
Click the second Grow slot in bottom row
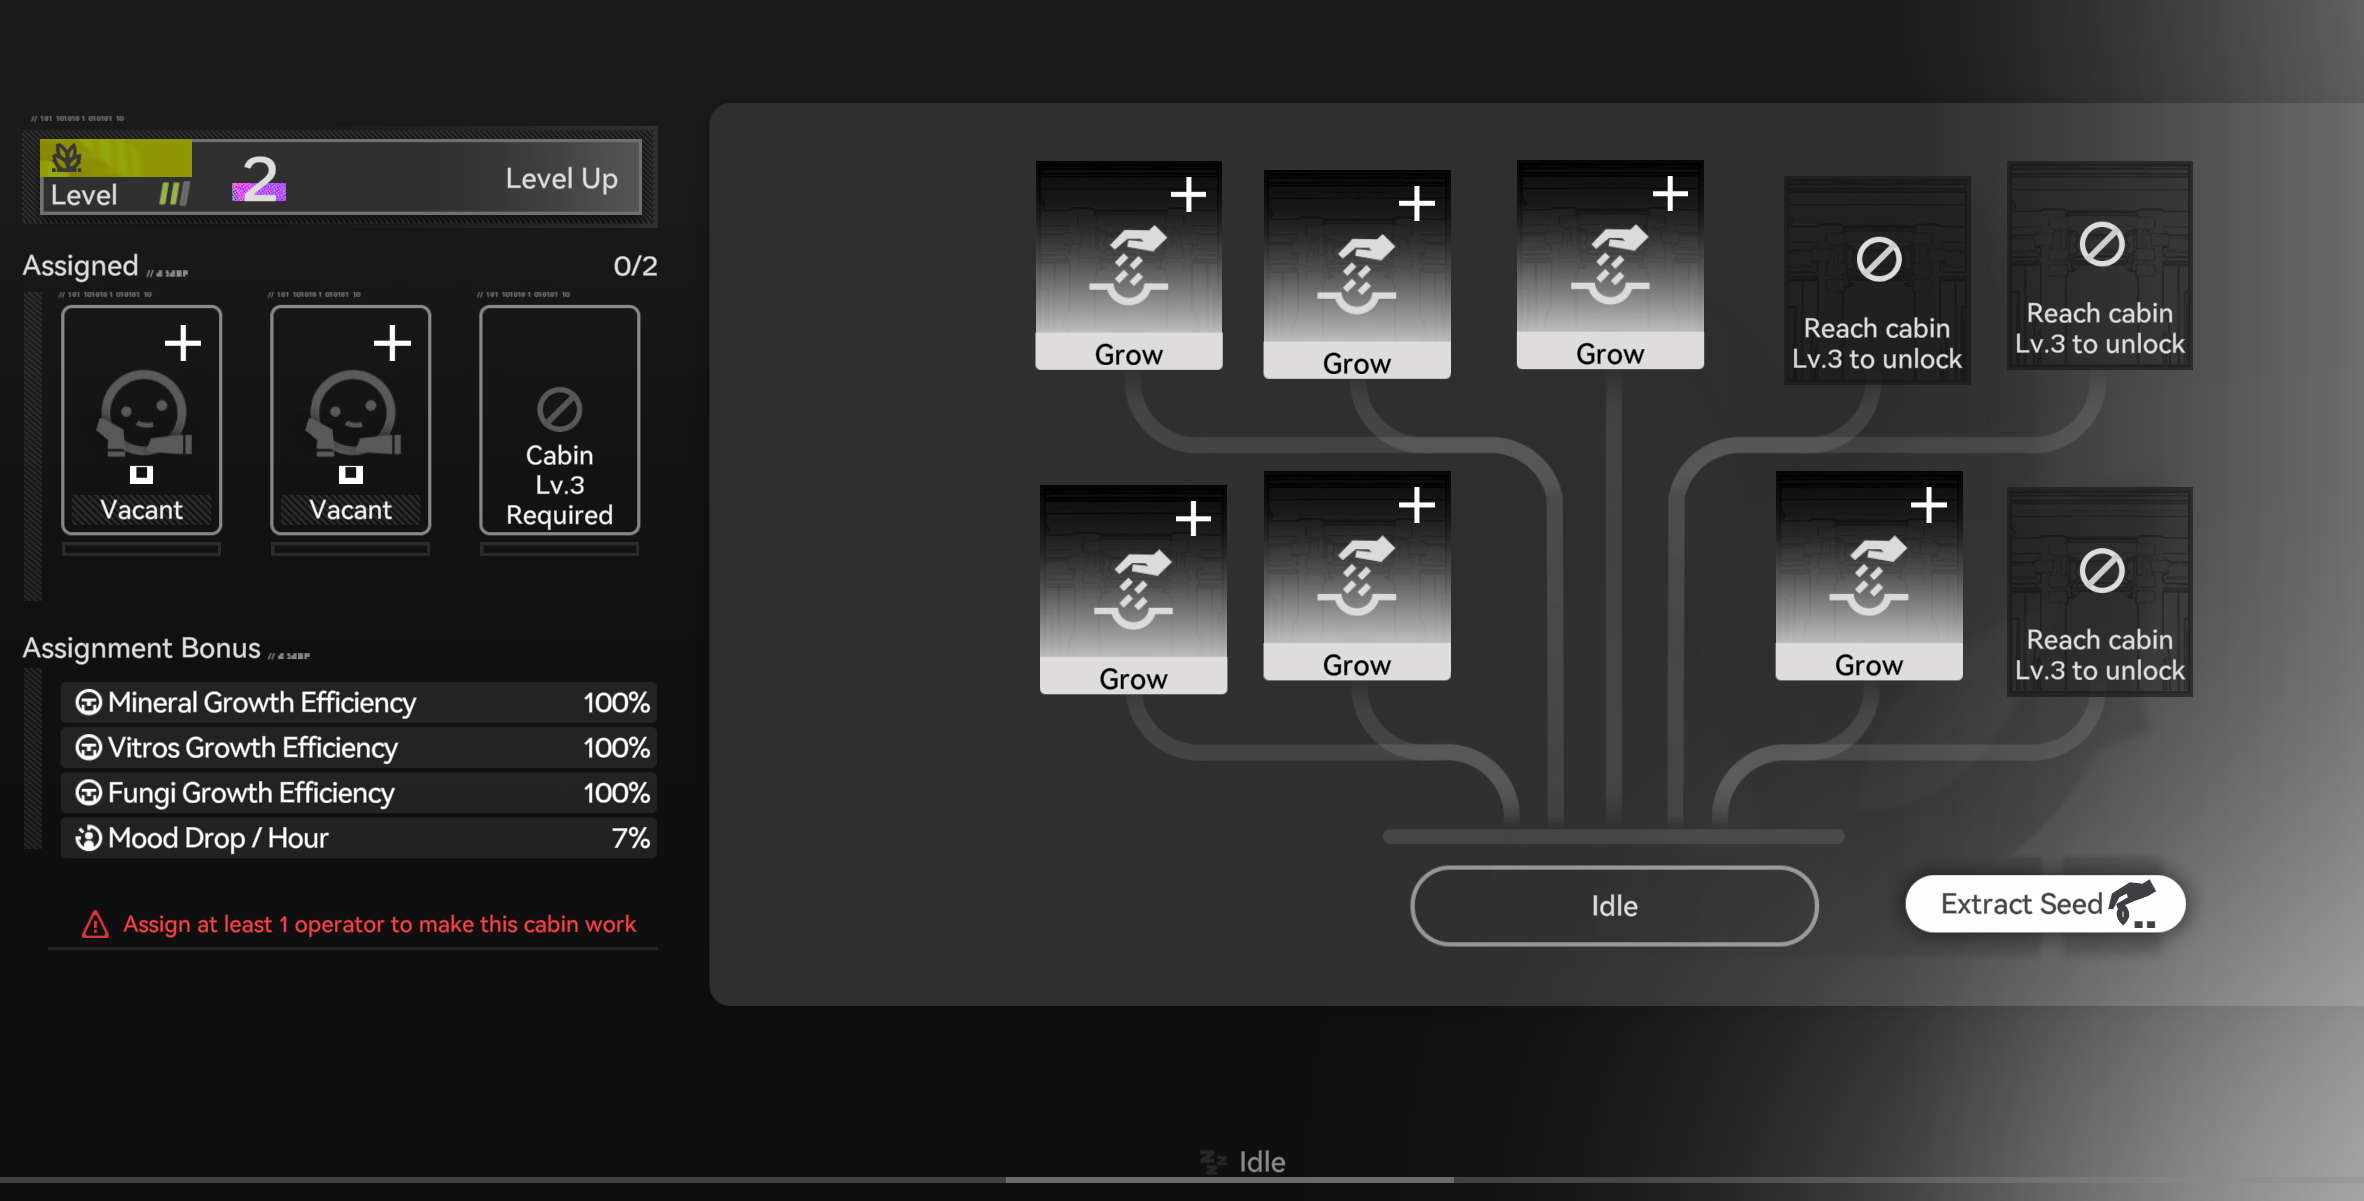pos(1356,576)
